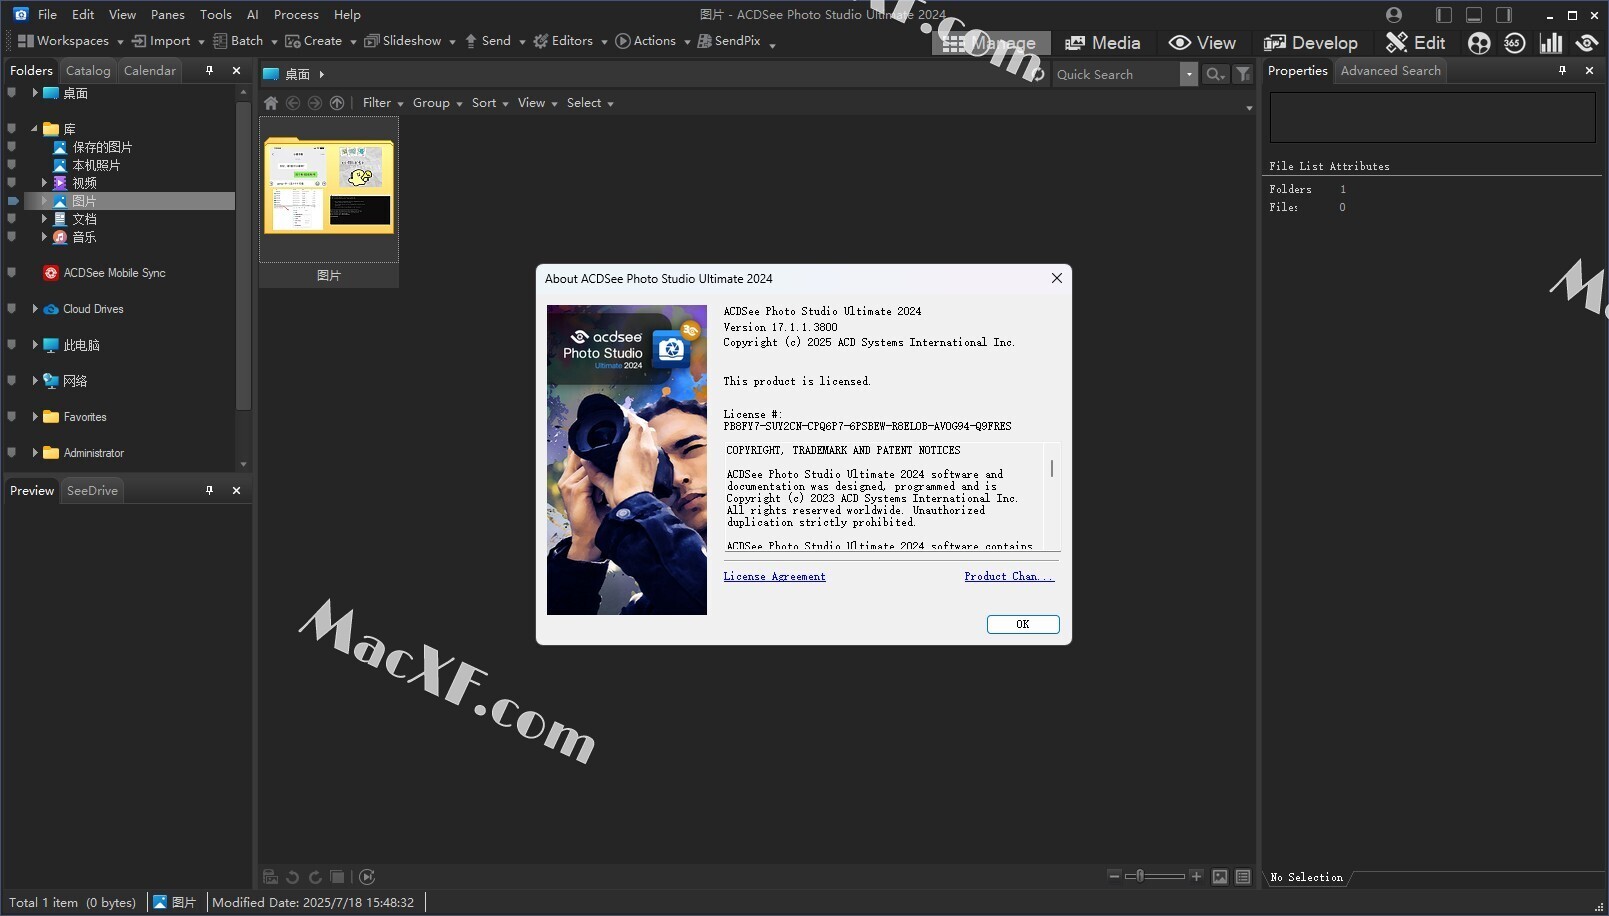Open the AI menu

(252, 15)
